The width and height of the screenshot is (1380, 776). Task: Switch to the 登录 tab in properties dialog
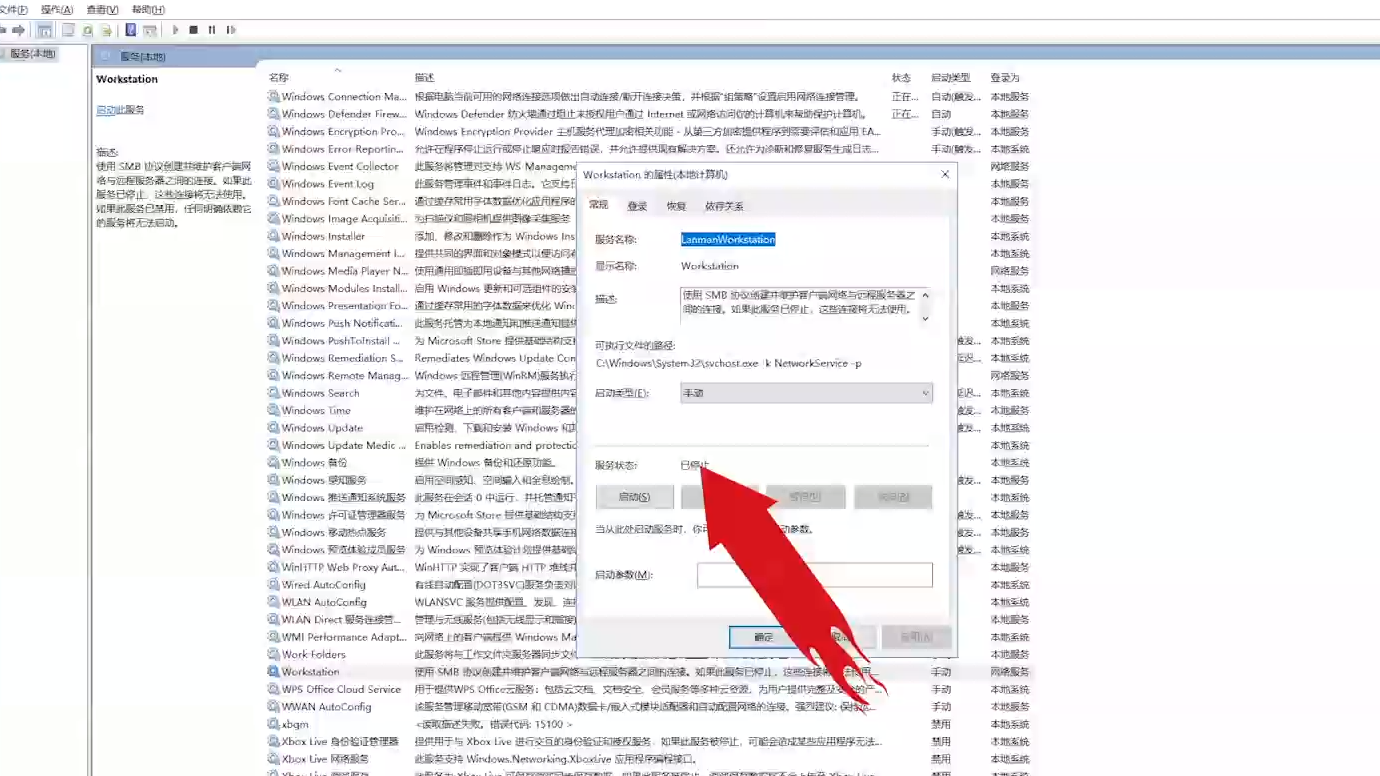tap(637, 206)
